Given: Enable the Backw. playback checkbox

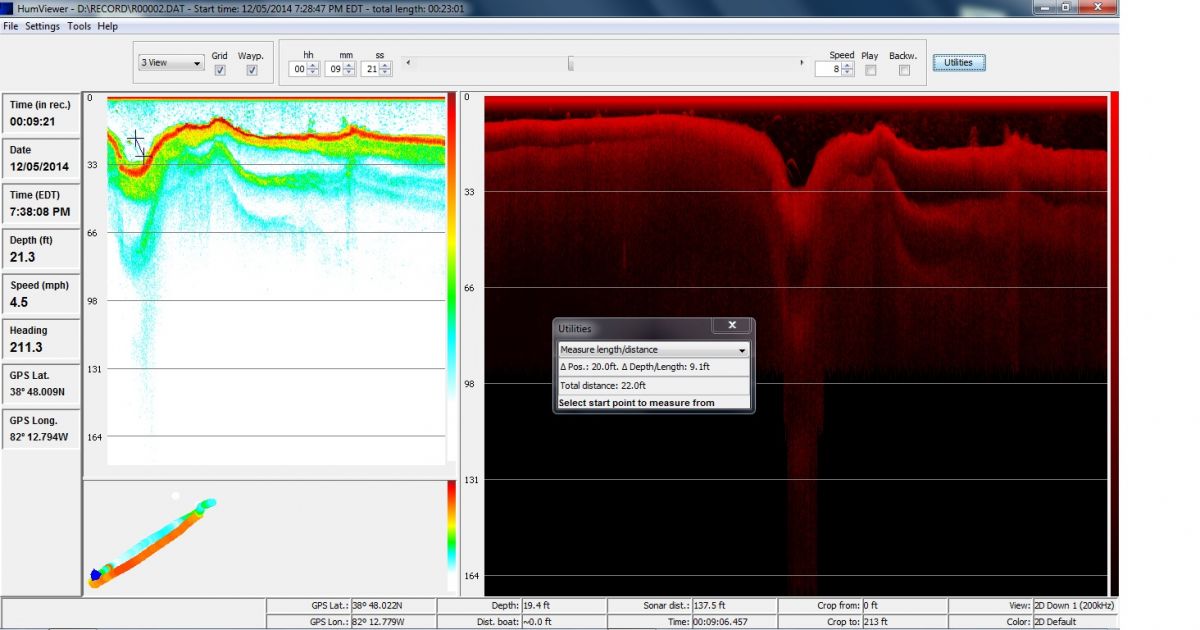Looking at the screenshot, I should click(904, 70).
